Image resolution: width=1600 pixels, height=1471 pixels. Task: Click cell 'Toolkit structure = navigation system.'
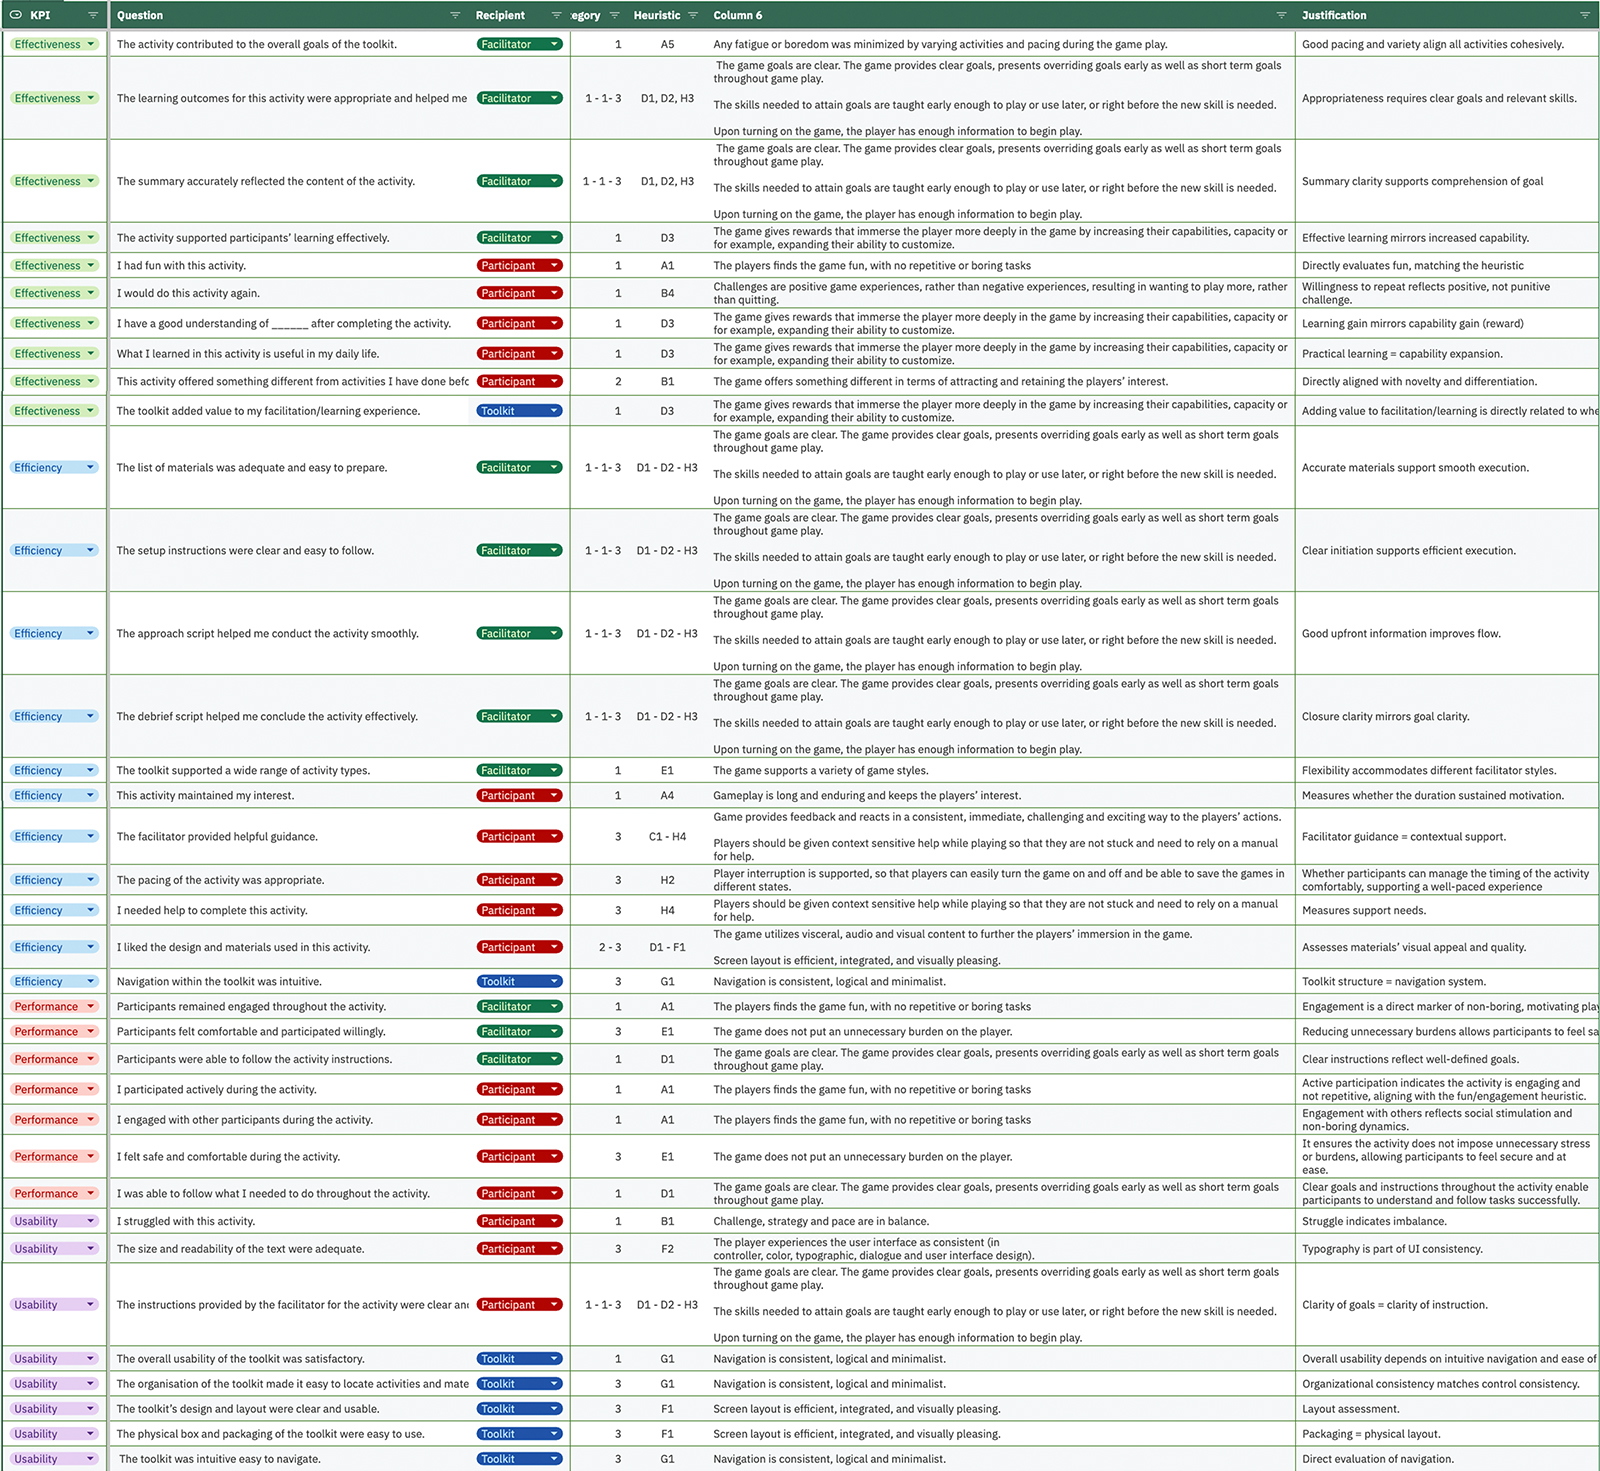(x=1394, y=982)
